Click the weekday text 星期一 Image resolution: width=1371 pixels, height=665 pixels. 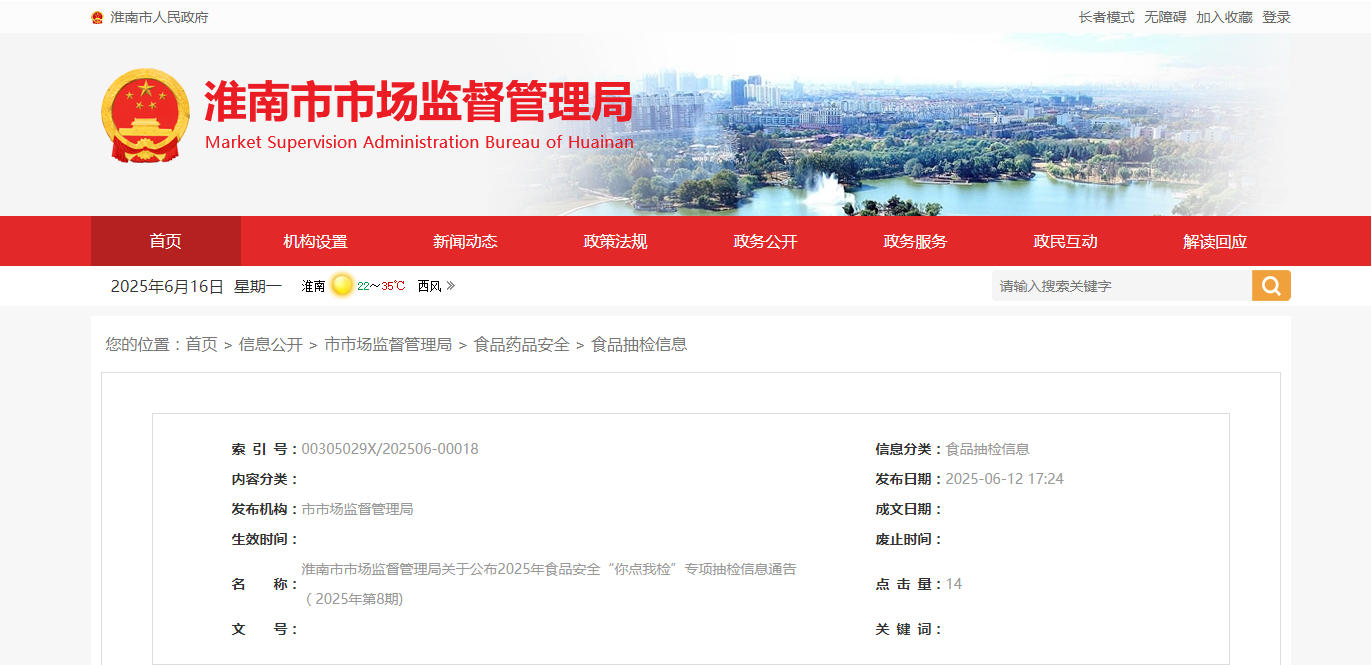click(258, 286)
